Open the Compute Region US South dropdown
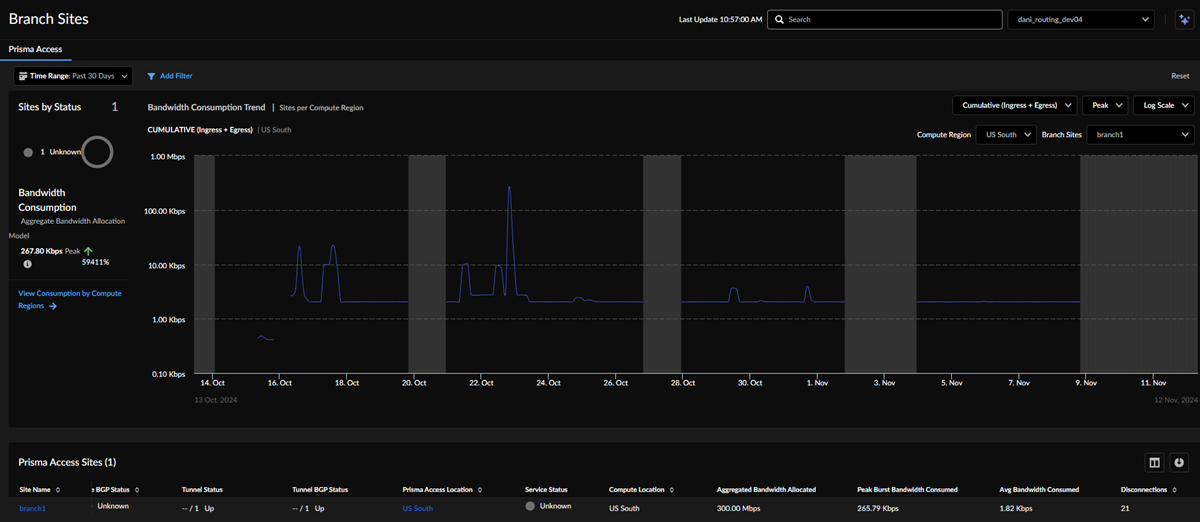 (x=1007, y=134)
